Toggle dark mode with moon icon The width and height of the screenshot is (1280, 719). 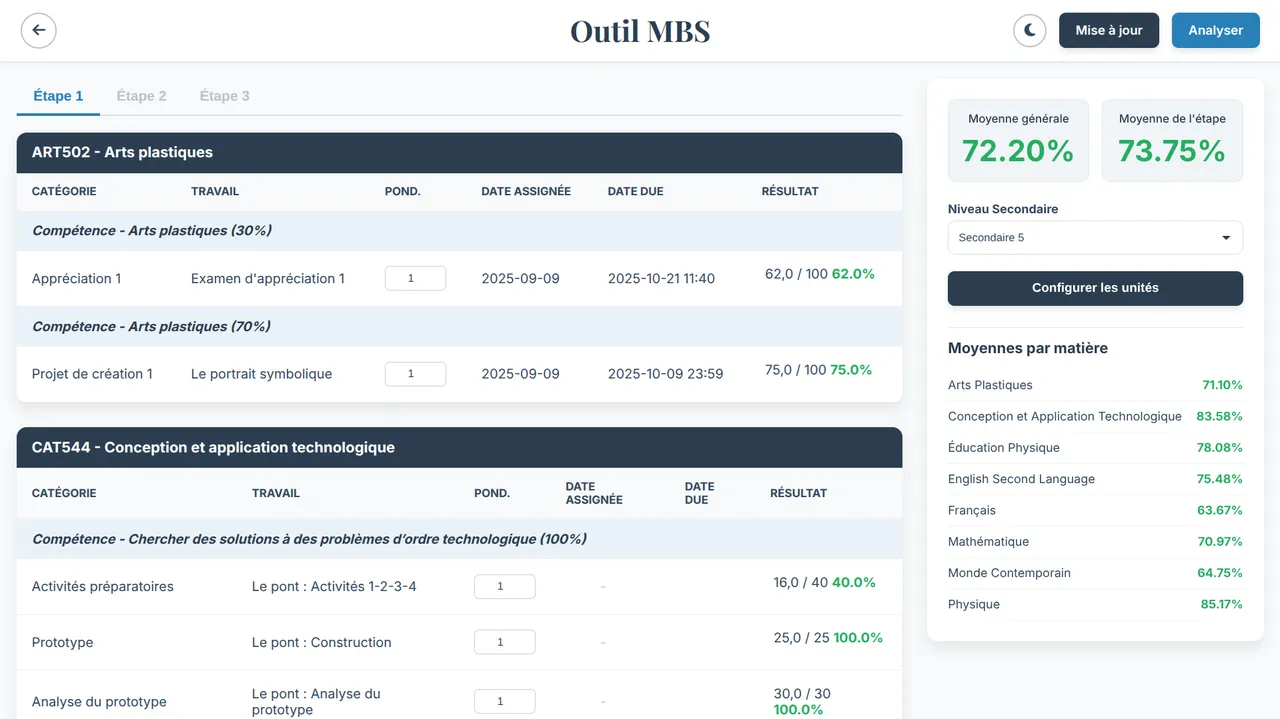click(1030, 30)
